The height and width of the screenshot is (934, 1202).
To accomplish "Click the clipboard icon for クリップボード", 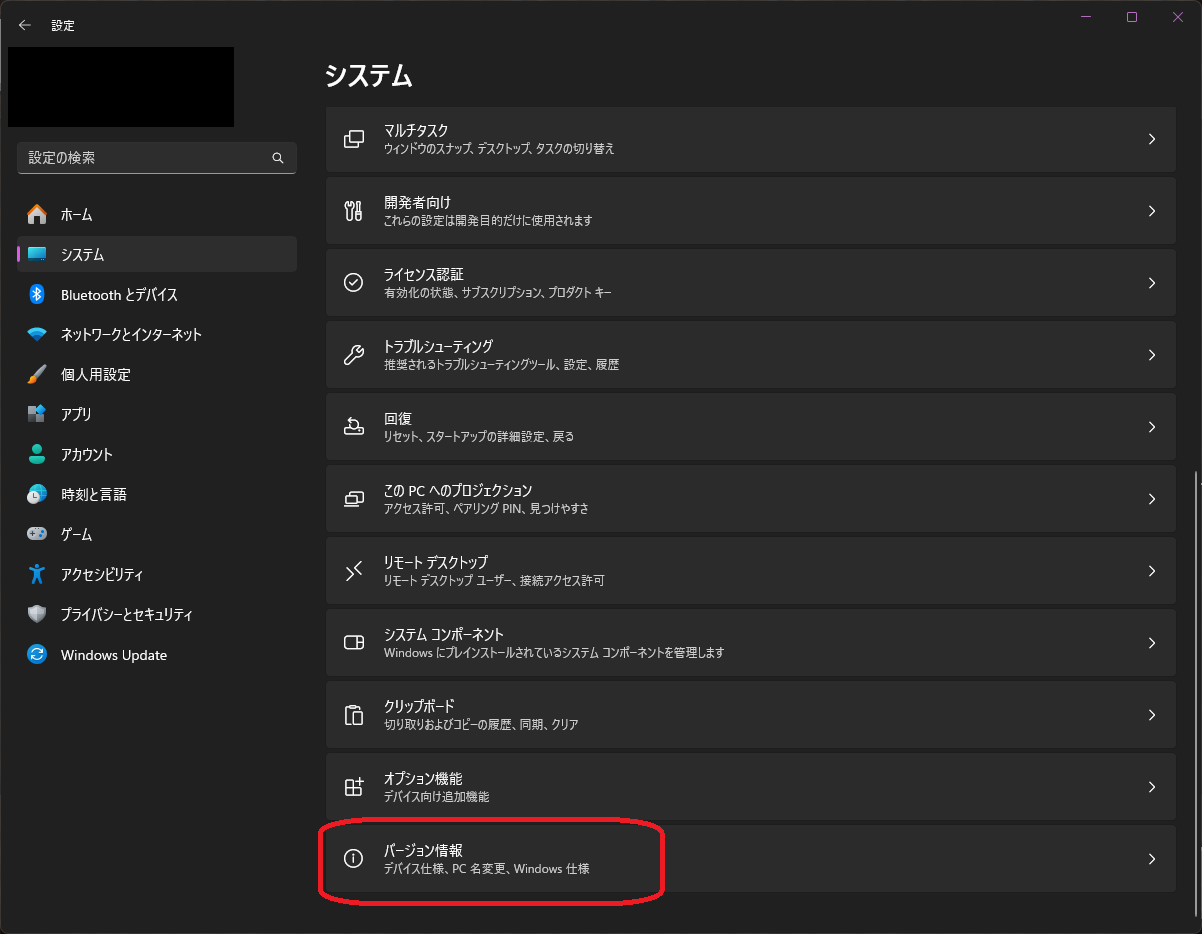I will [353, 715].
